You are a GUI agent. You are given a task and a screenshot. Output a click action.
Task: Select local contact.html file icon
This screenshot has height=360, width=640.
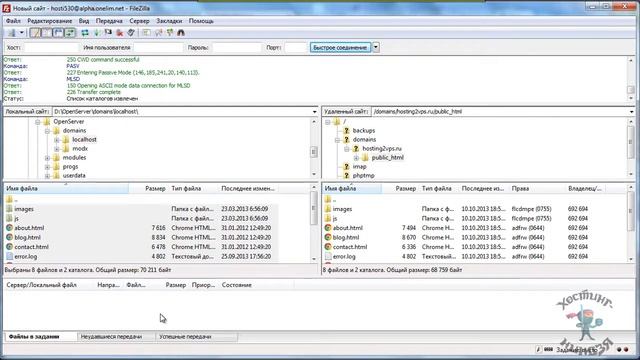(x=9, y=247)
